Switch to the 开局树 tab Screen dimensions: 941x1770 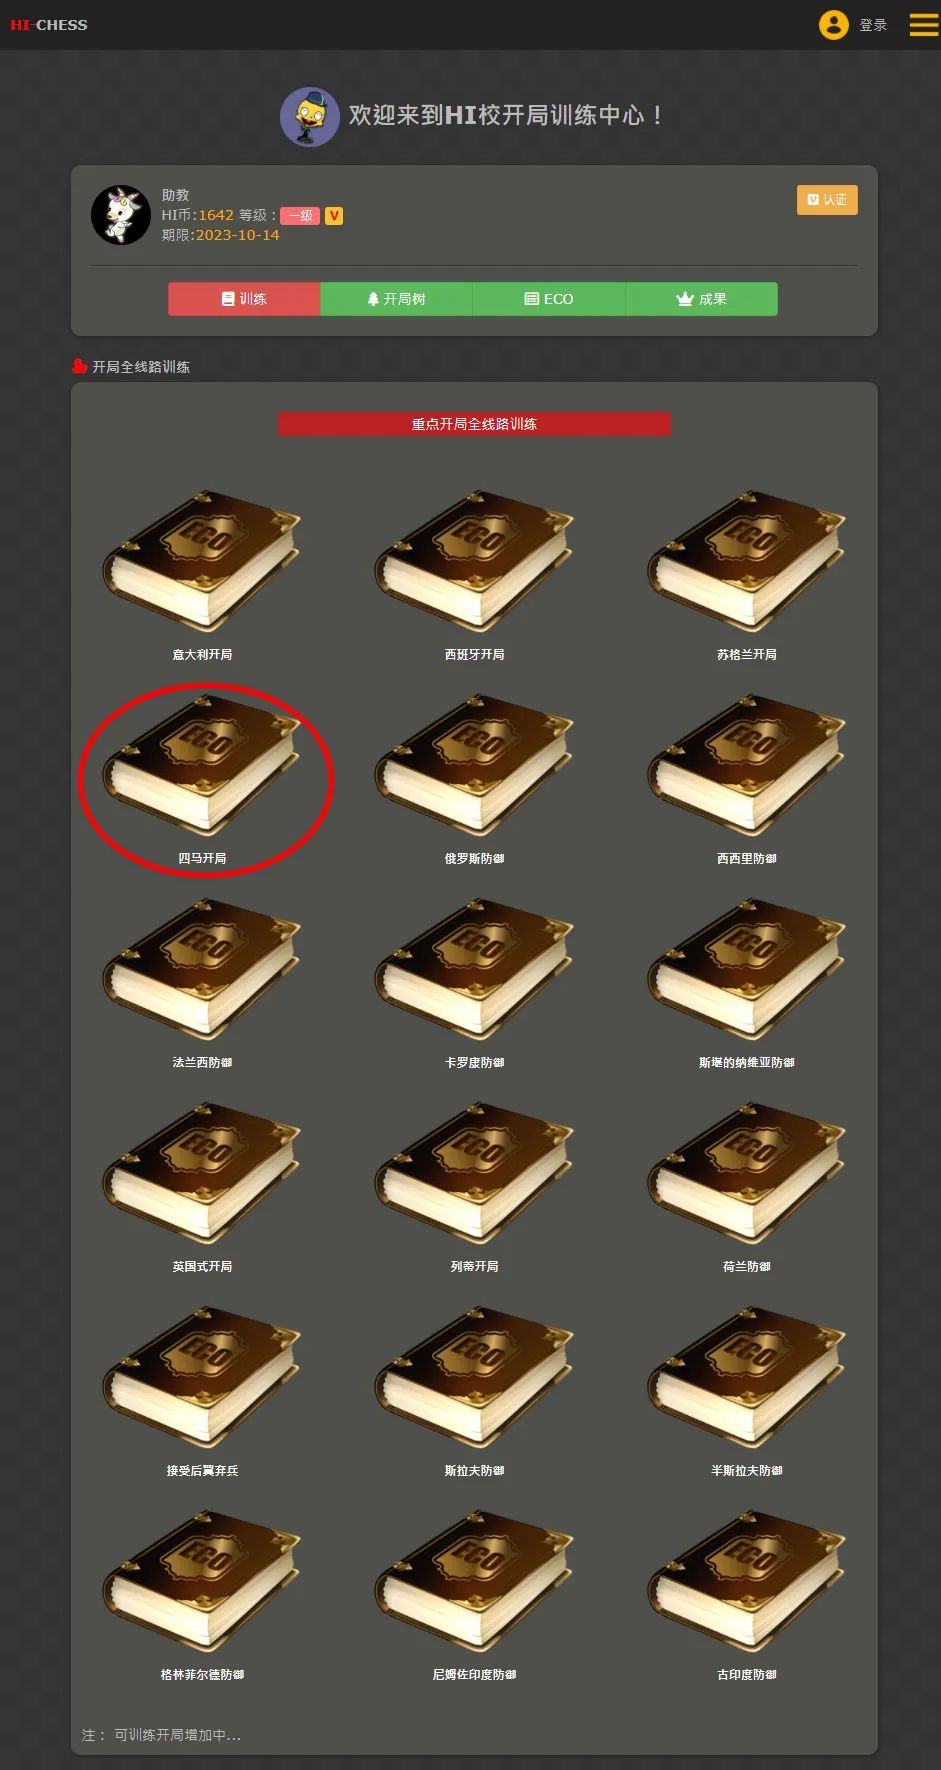pos(397,299)
